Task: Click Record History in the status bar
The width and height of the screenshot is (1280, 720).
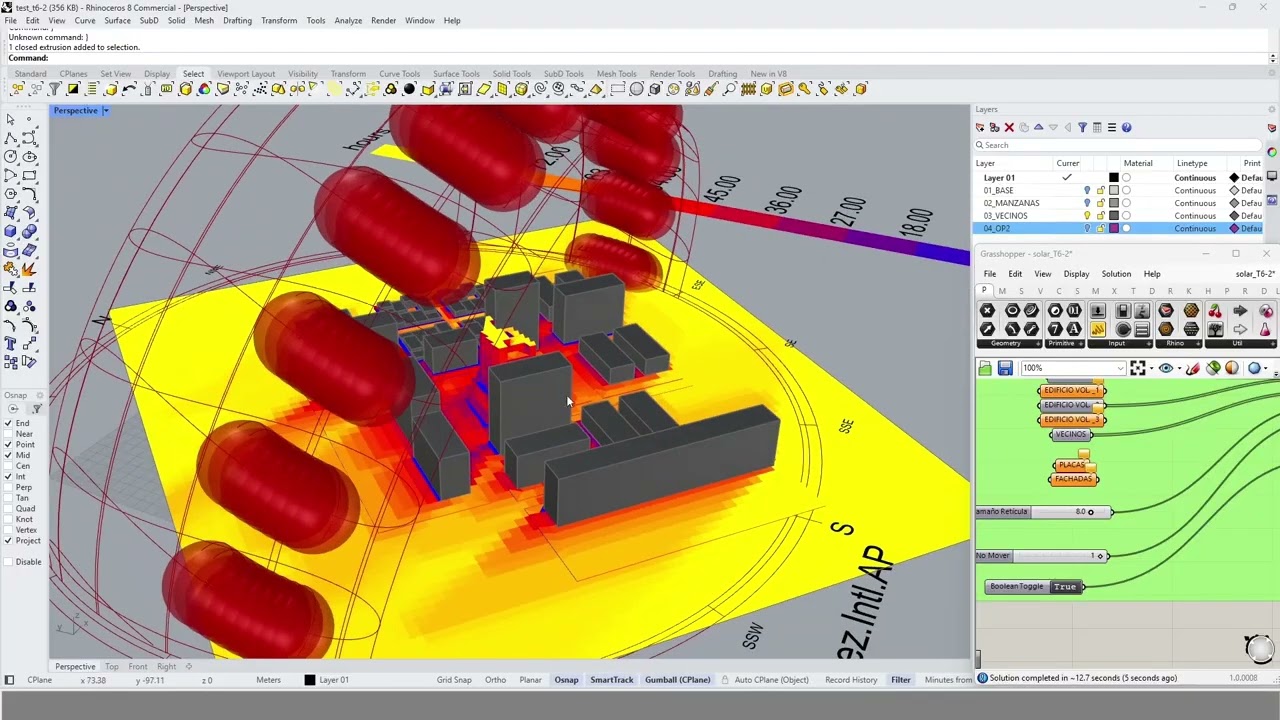Action: pyautogui.click(x=851, y=680)
